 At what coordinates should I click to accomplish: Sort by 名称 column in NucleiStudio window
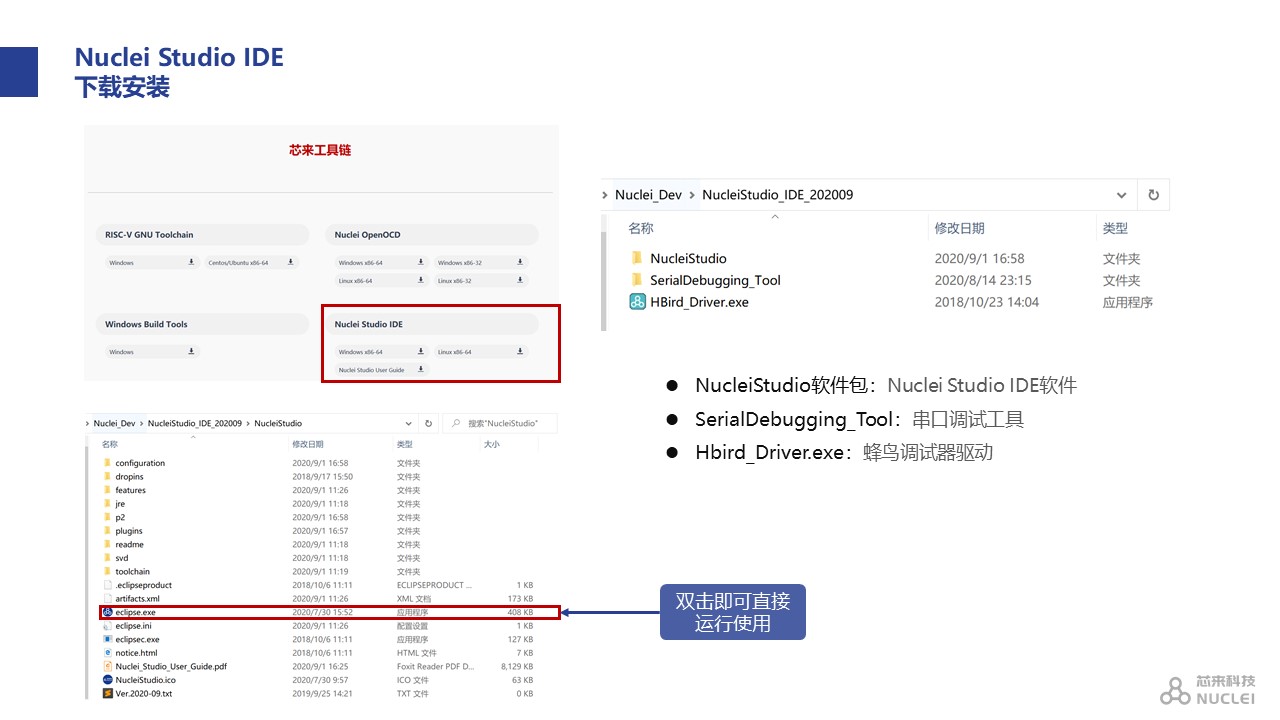[x=109, y=444]
